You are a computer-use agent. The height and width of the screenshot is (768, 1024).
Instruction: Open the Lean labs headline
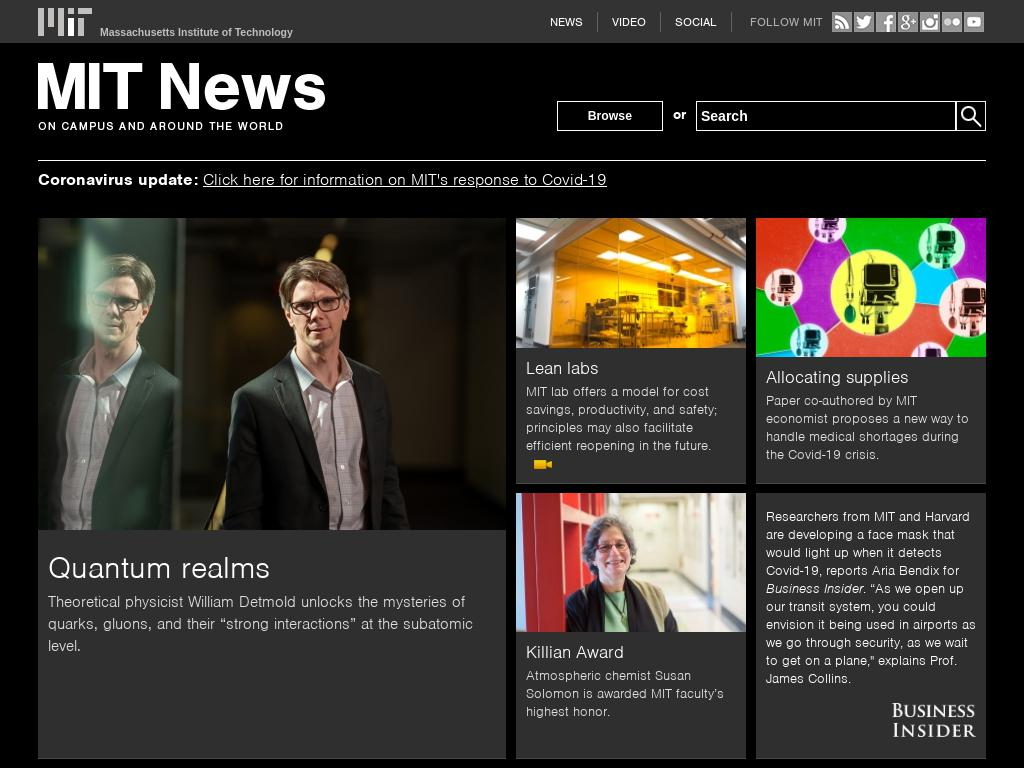coord(562,368)
